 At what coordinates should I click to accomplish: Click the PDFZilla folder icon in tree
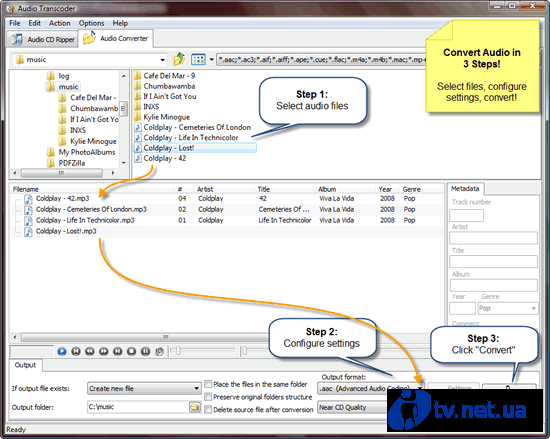[x=51, y=163]
